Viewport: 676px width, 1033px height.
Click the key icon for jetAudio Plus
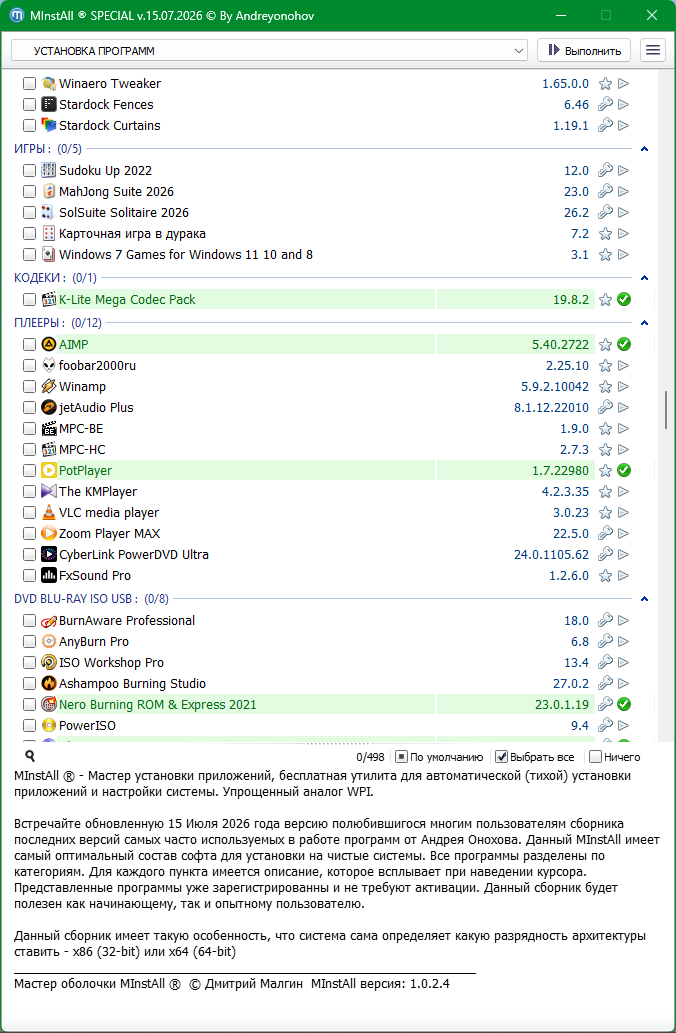605,407
